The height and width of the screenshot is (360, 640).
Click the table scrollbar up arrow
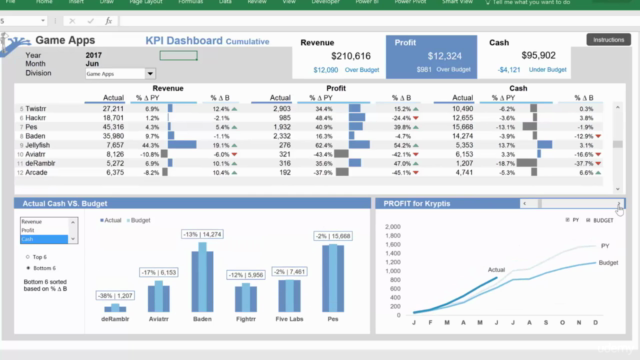(x=618, y=107)
